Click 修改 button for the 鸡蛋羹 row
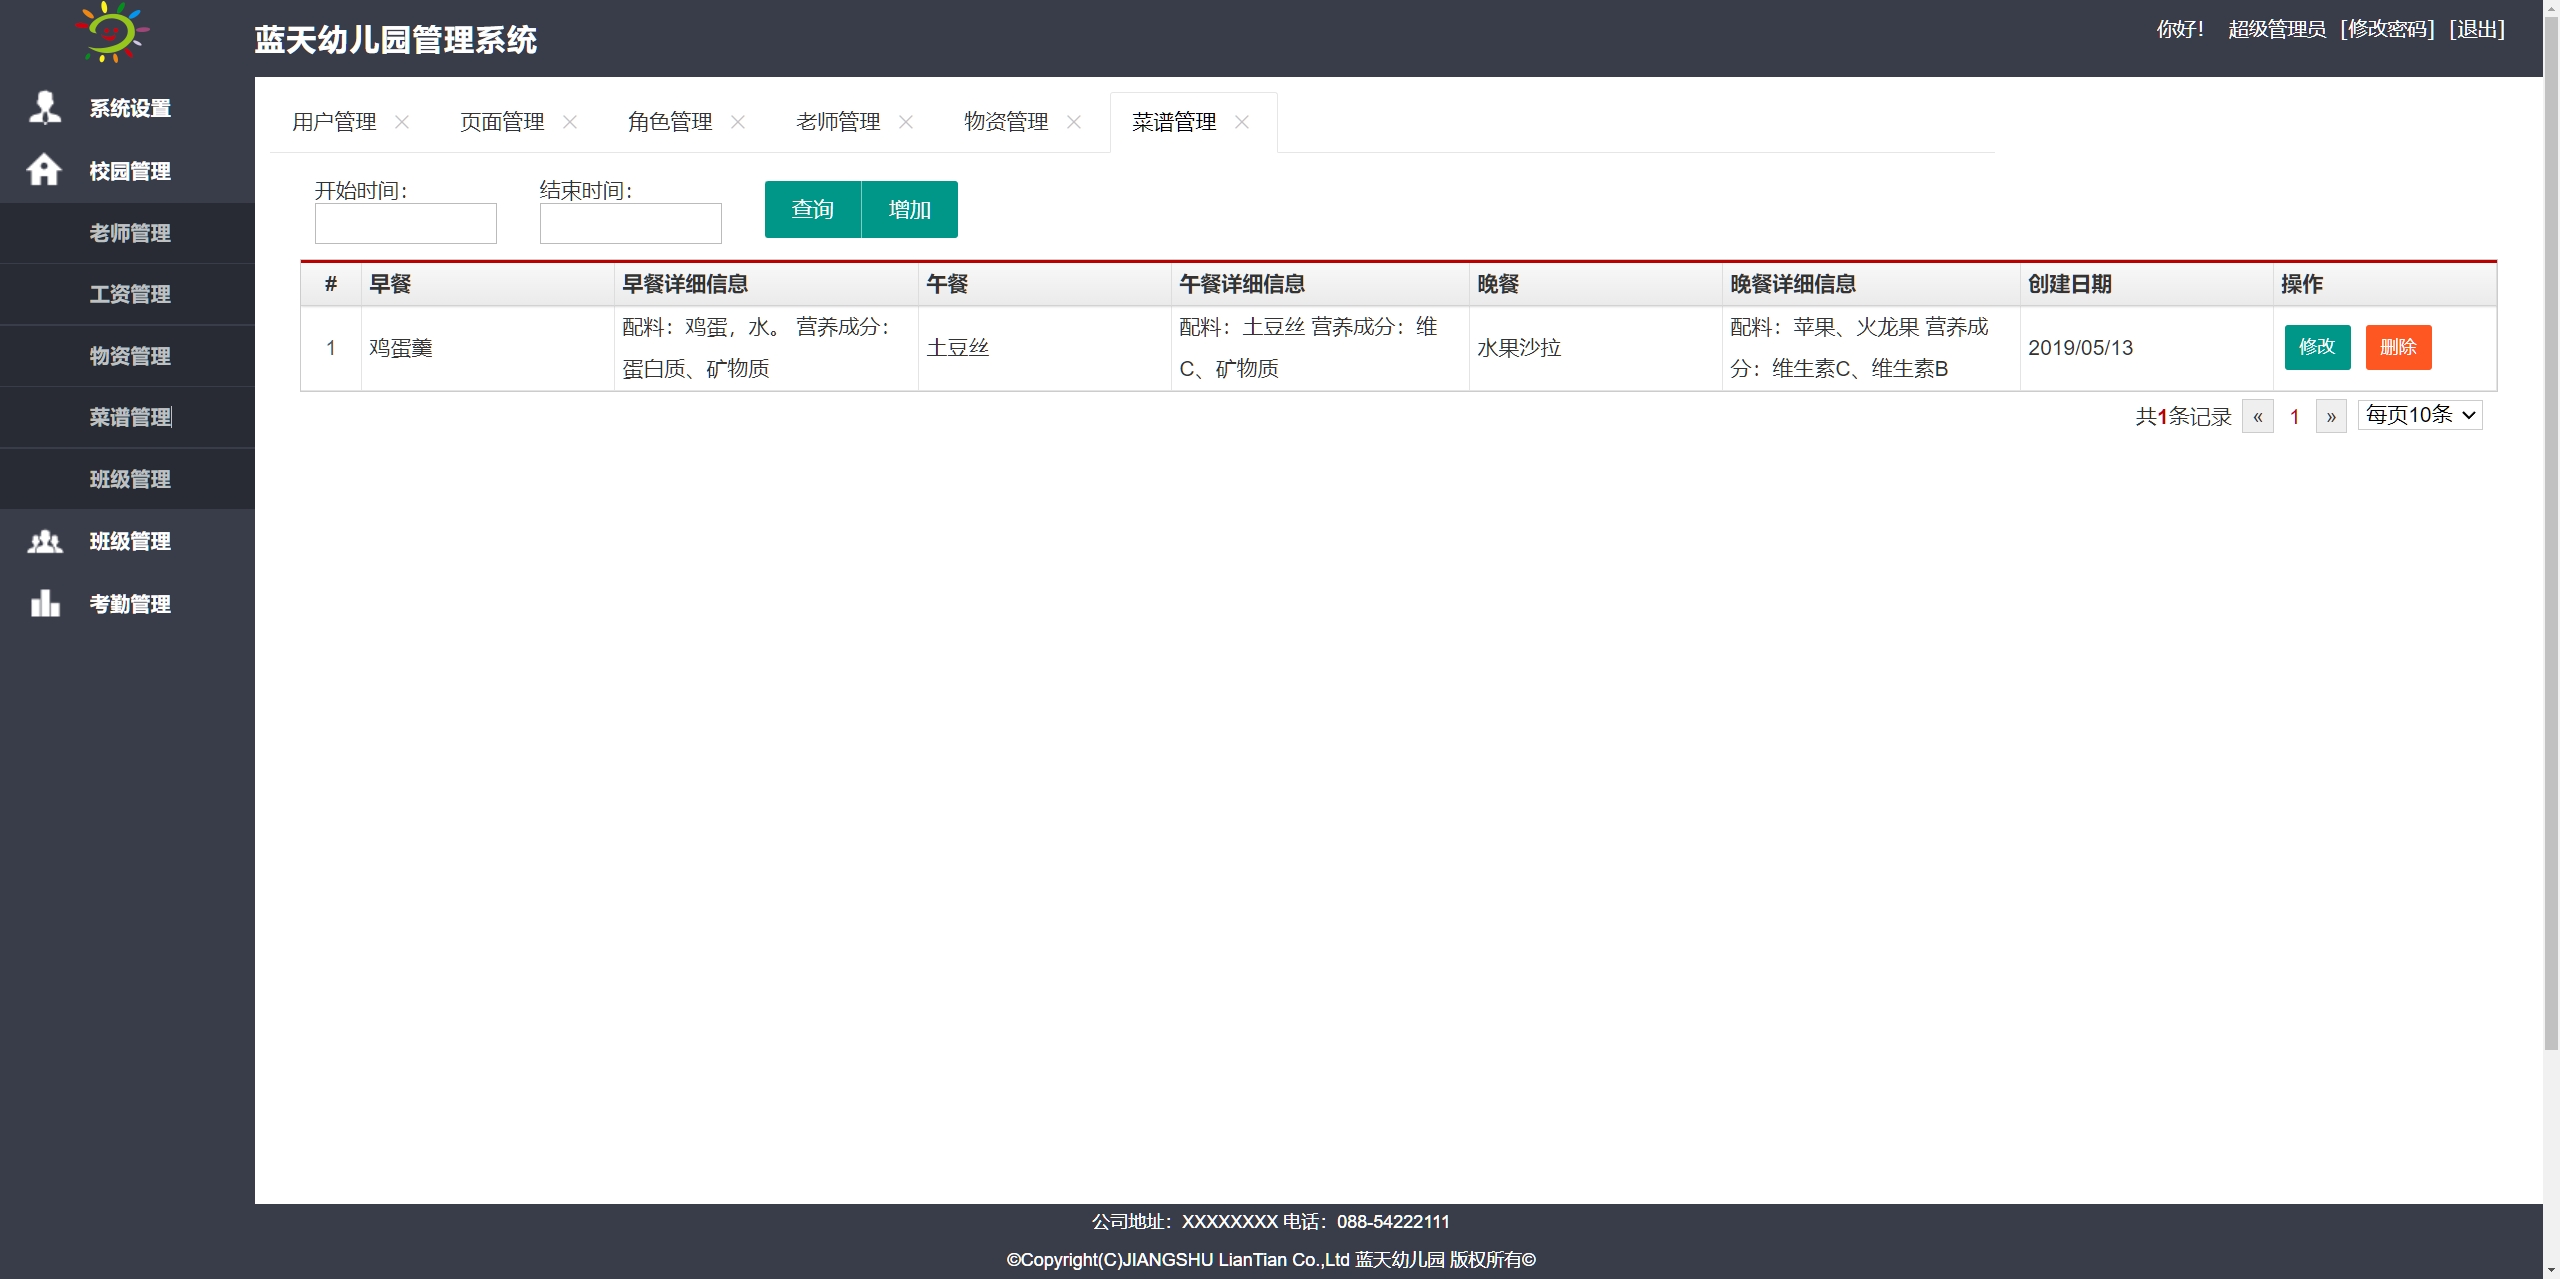Screen dimensions: 2560x1279 click(x=2317, y=347)
